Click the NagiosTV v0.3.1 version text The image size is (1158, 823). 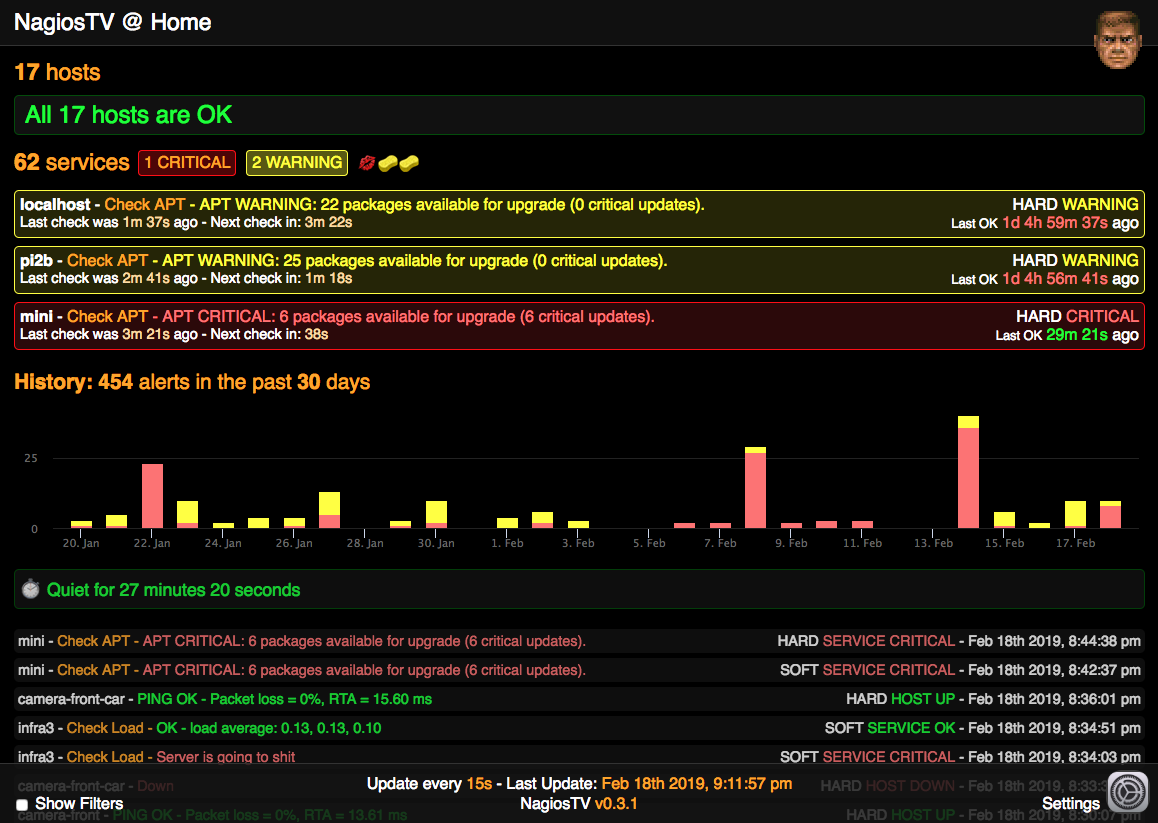tap(579, 804)
